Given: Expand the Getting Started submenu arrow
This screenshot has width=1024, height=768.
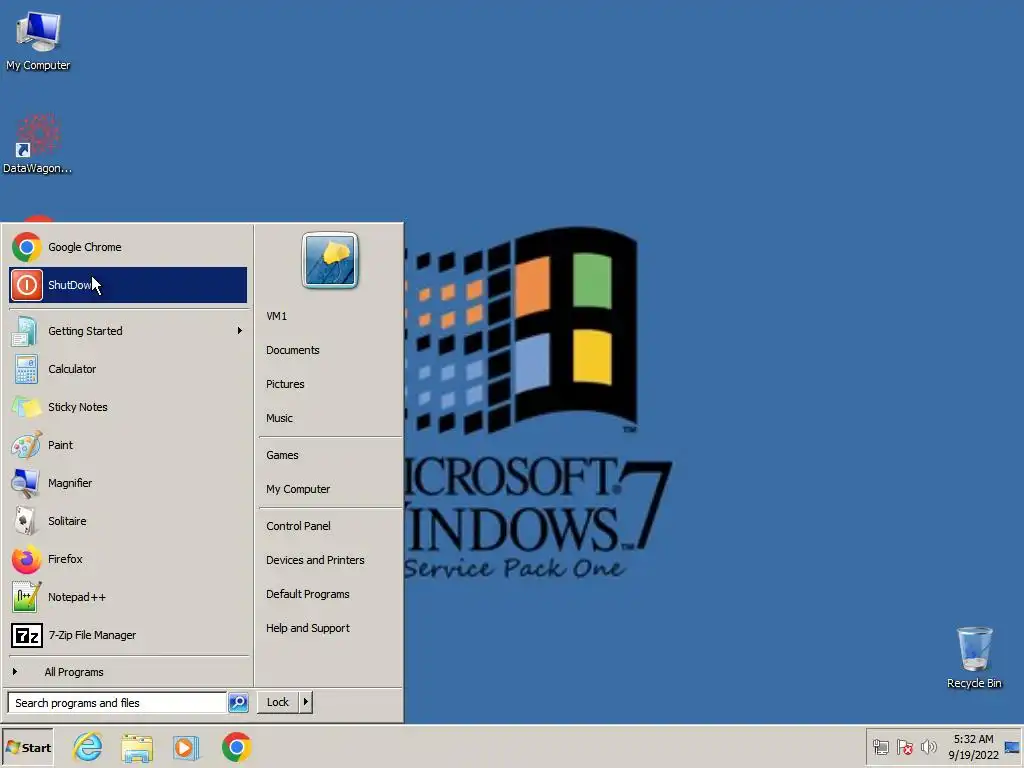Looking at the screenshot, I should pyautogui.click(x=240, y=331).
